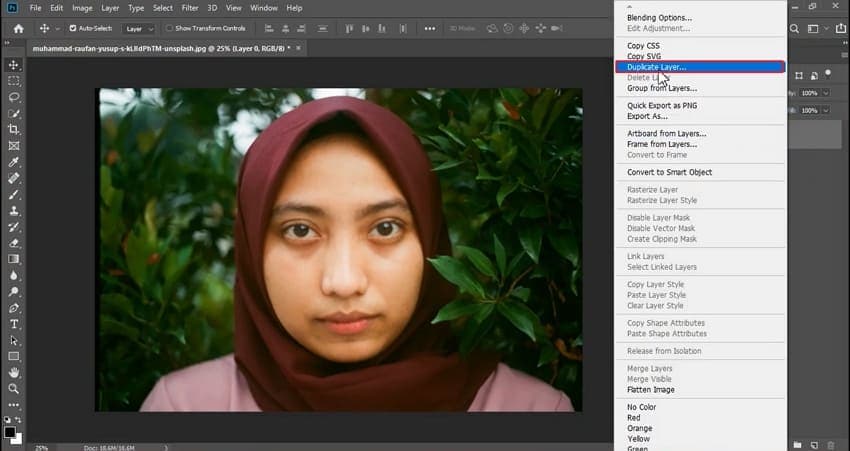Select the Move tool in toolbox
This screenshot has width=850, height=451.
point(14,65)
